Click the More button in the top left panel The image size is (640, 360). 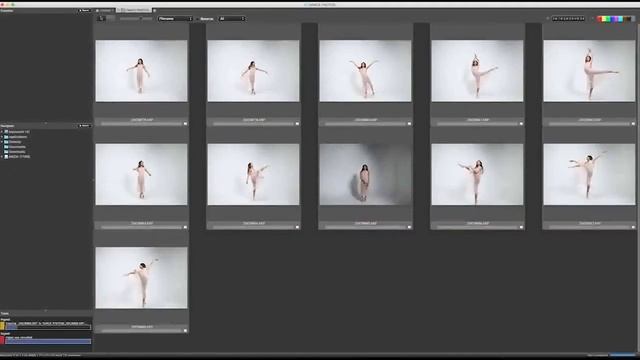point(84,11)
